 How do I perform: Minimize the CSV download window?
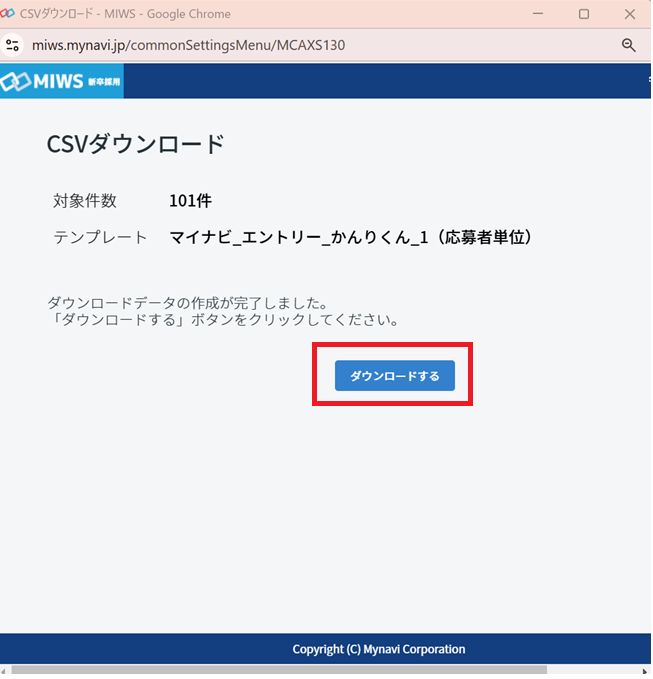point(539,14)
